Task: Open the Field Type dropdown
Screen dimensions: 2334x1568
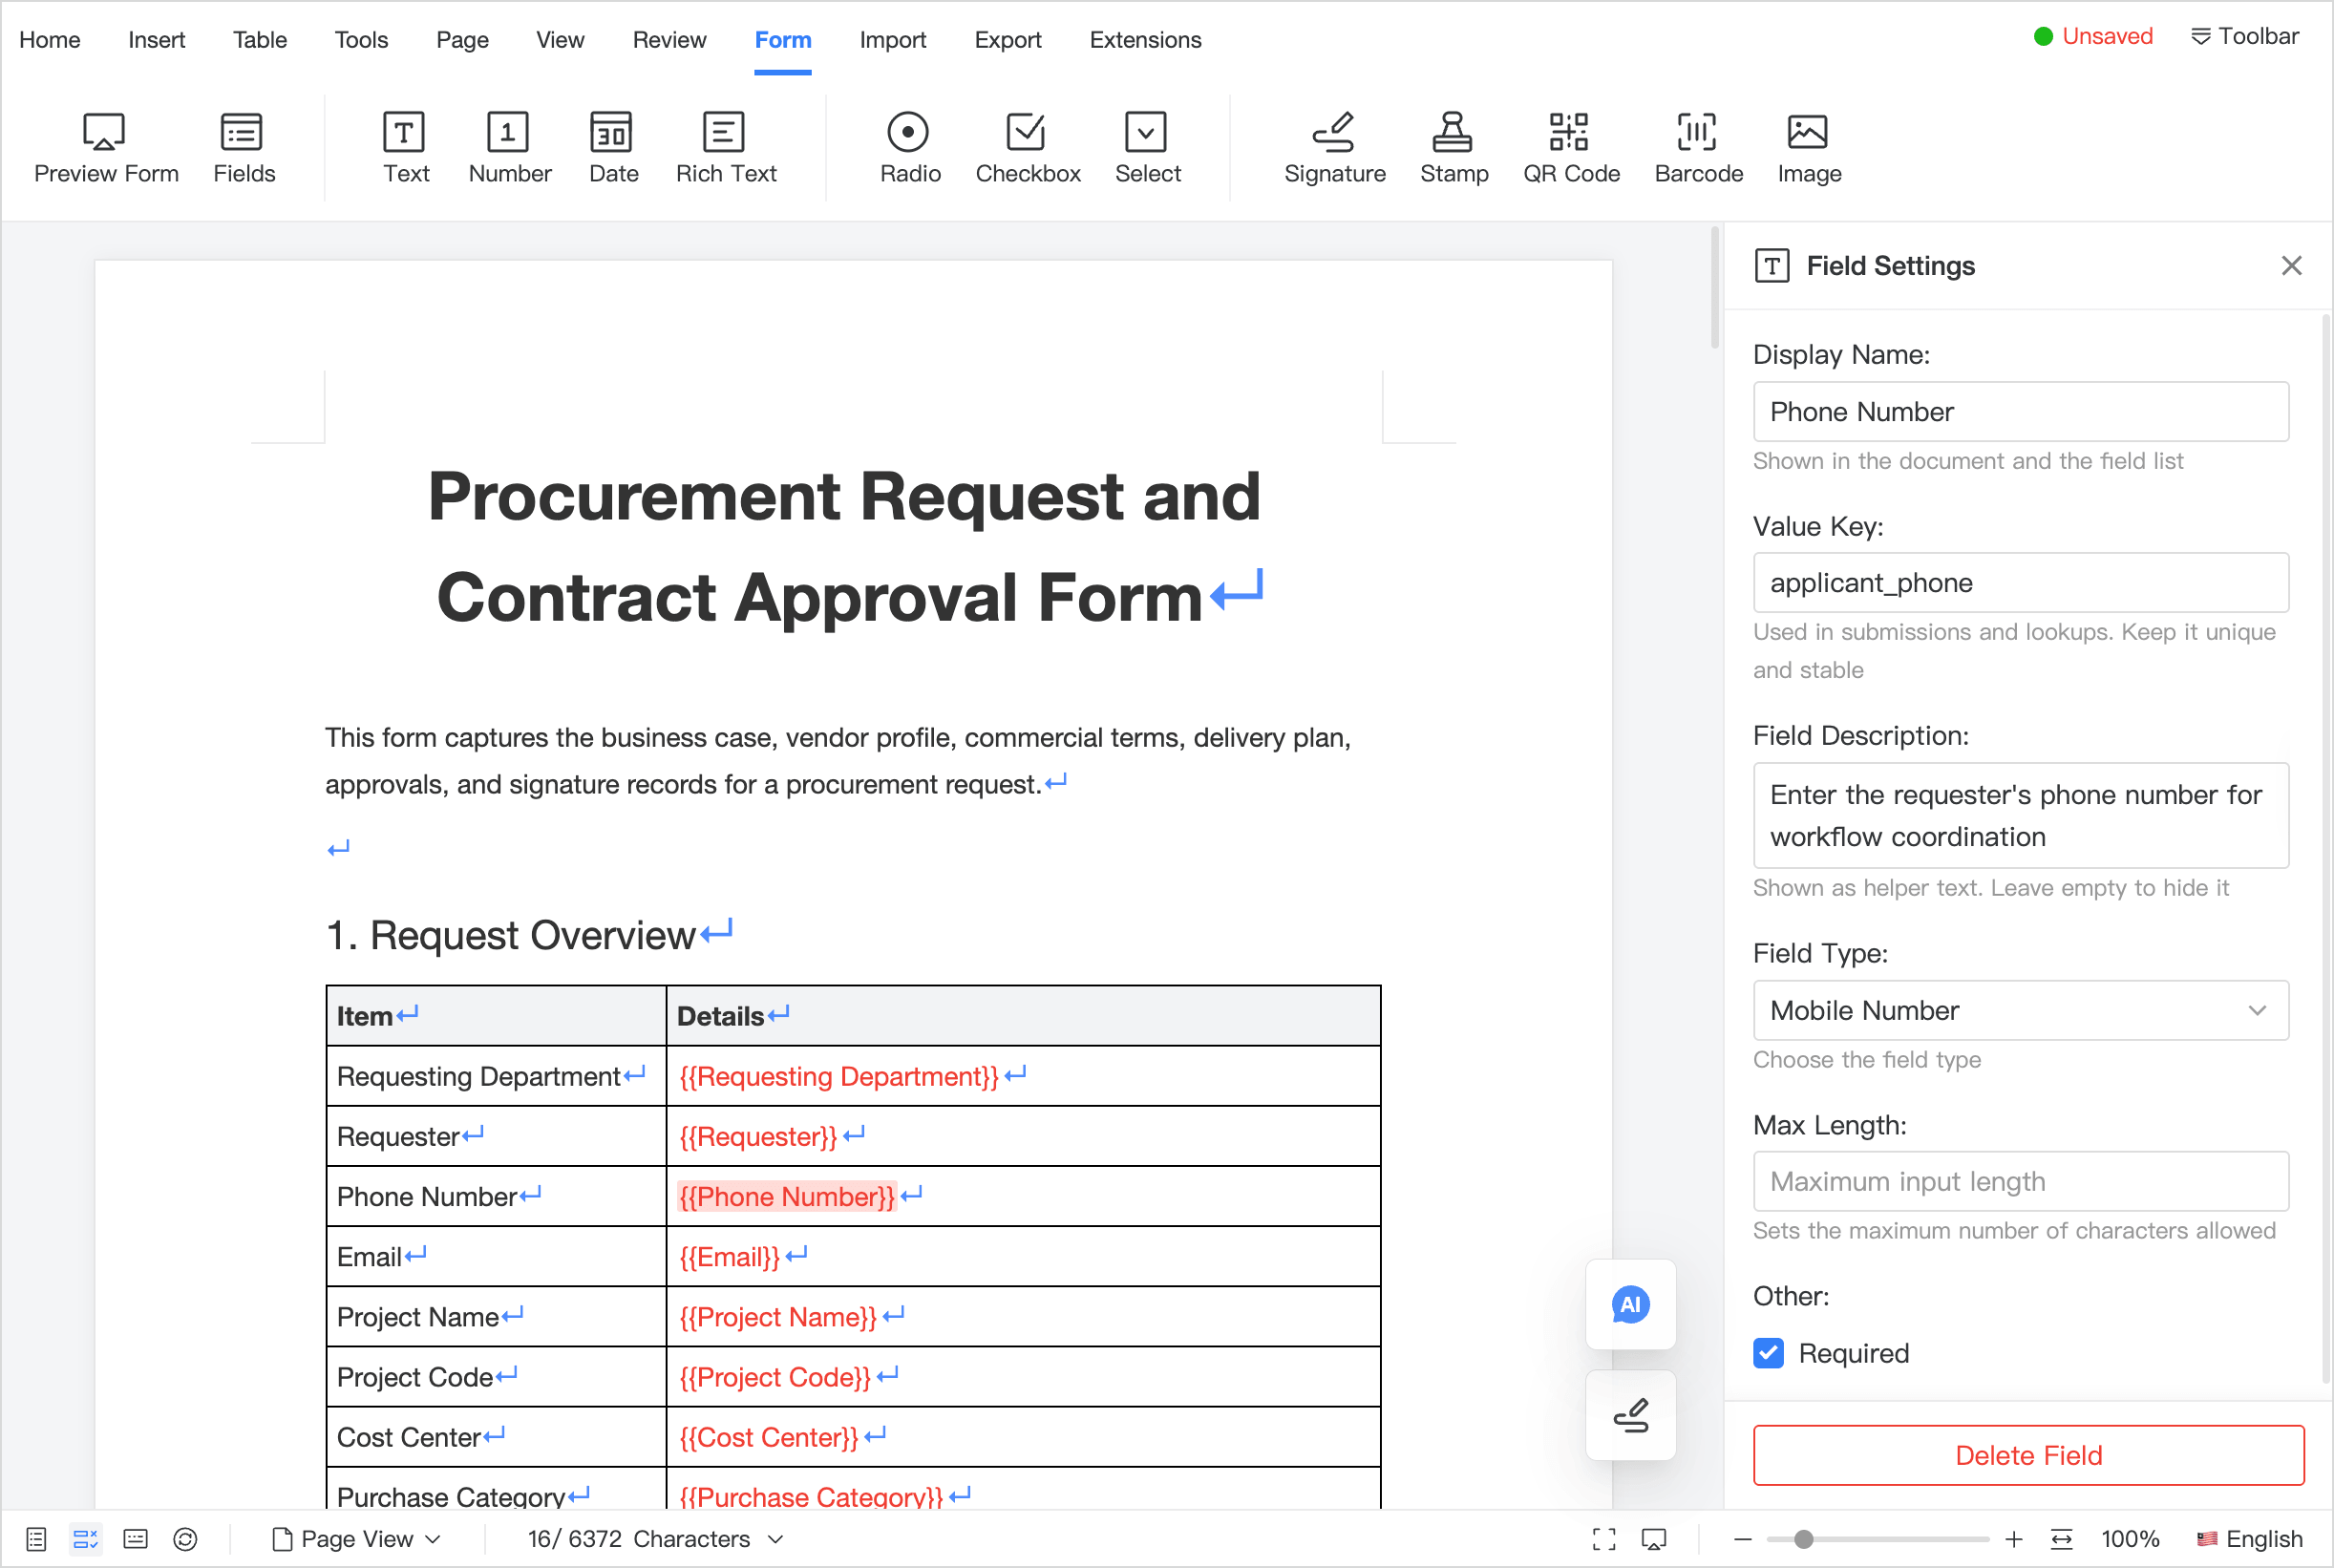Action: tap(2020, 1010)
